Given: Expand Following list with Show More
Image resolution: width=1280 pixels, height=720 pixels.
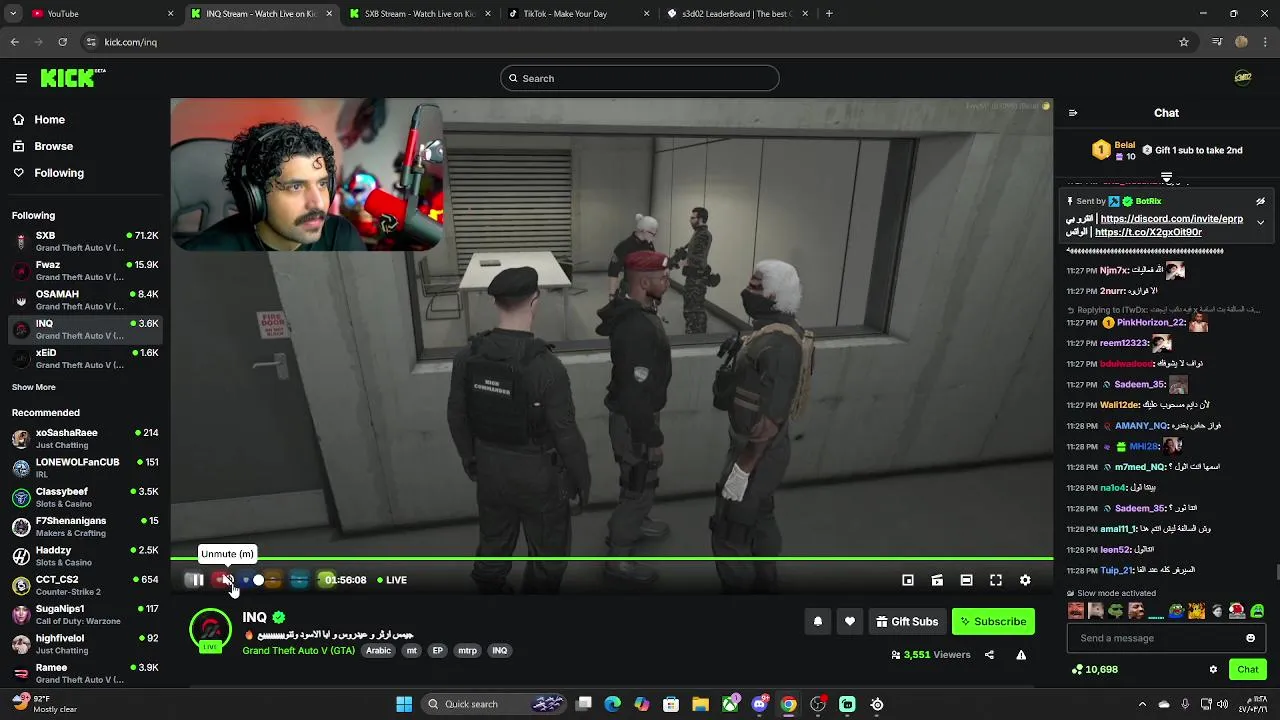Looking at the screenshot, I should tap(34, 387).
